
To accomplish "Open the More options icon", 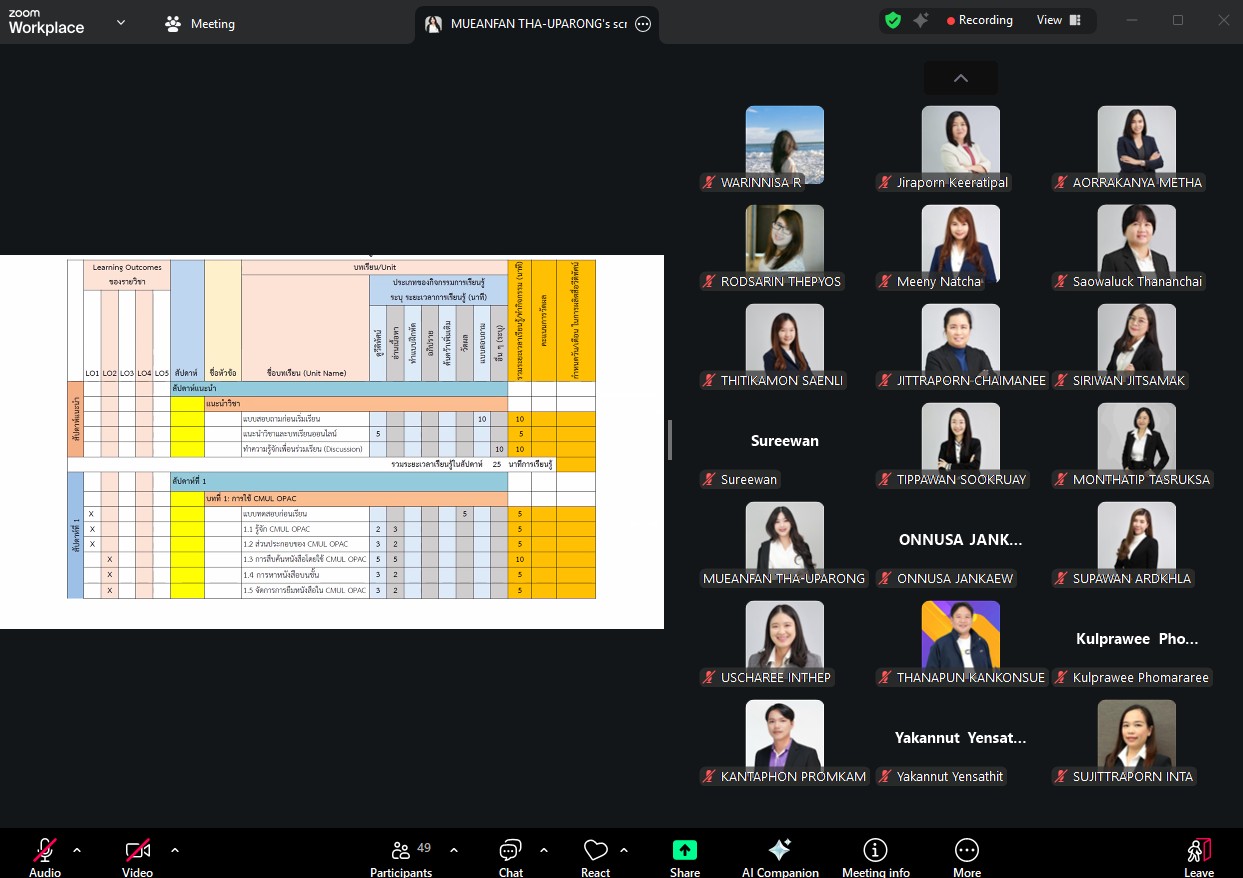I will coord(966,851).
